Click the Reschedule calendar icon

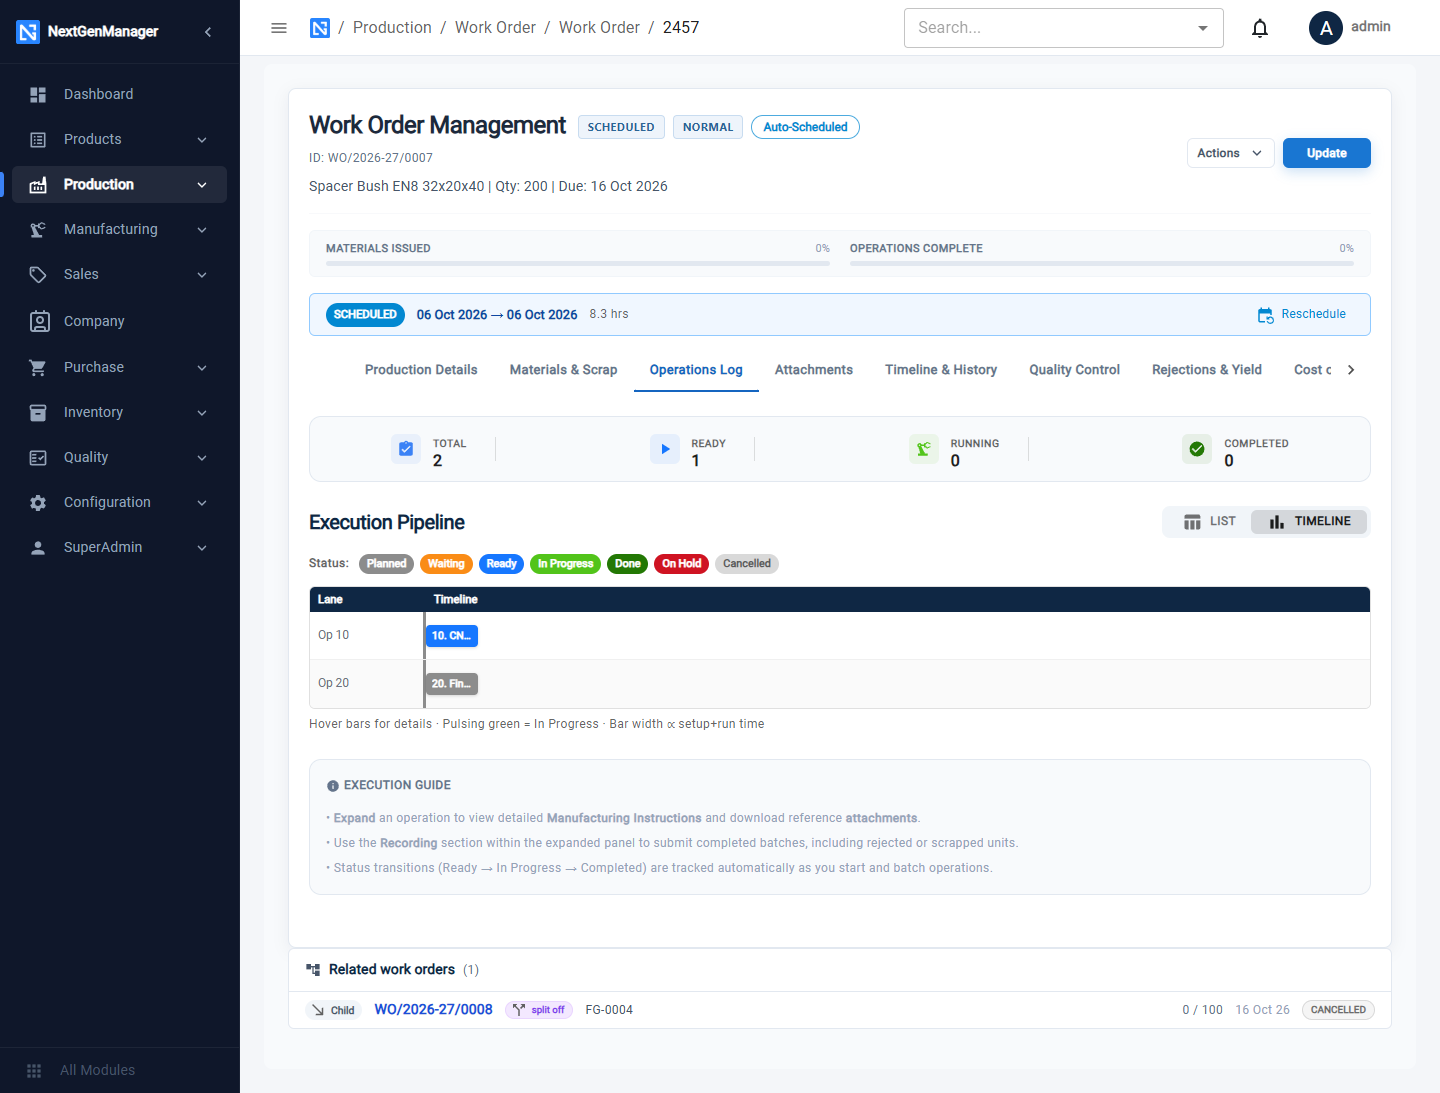pos(1265,315)
